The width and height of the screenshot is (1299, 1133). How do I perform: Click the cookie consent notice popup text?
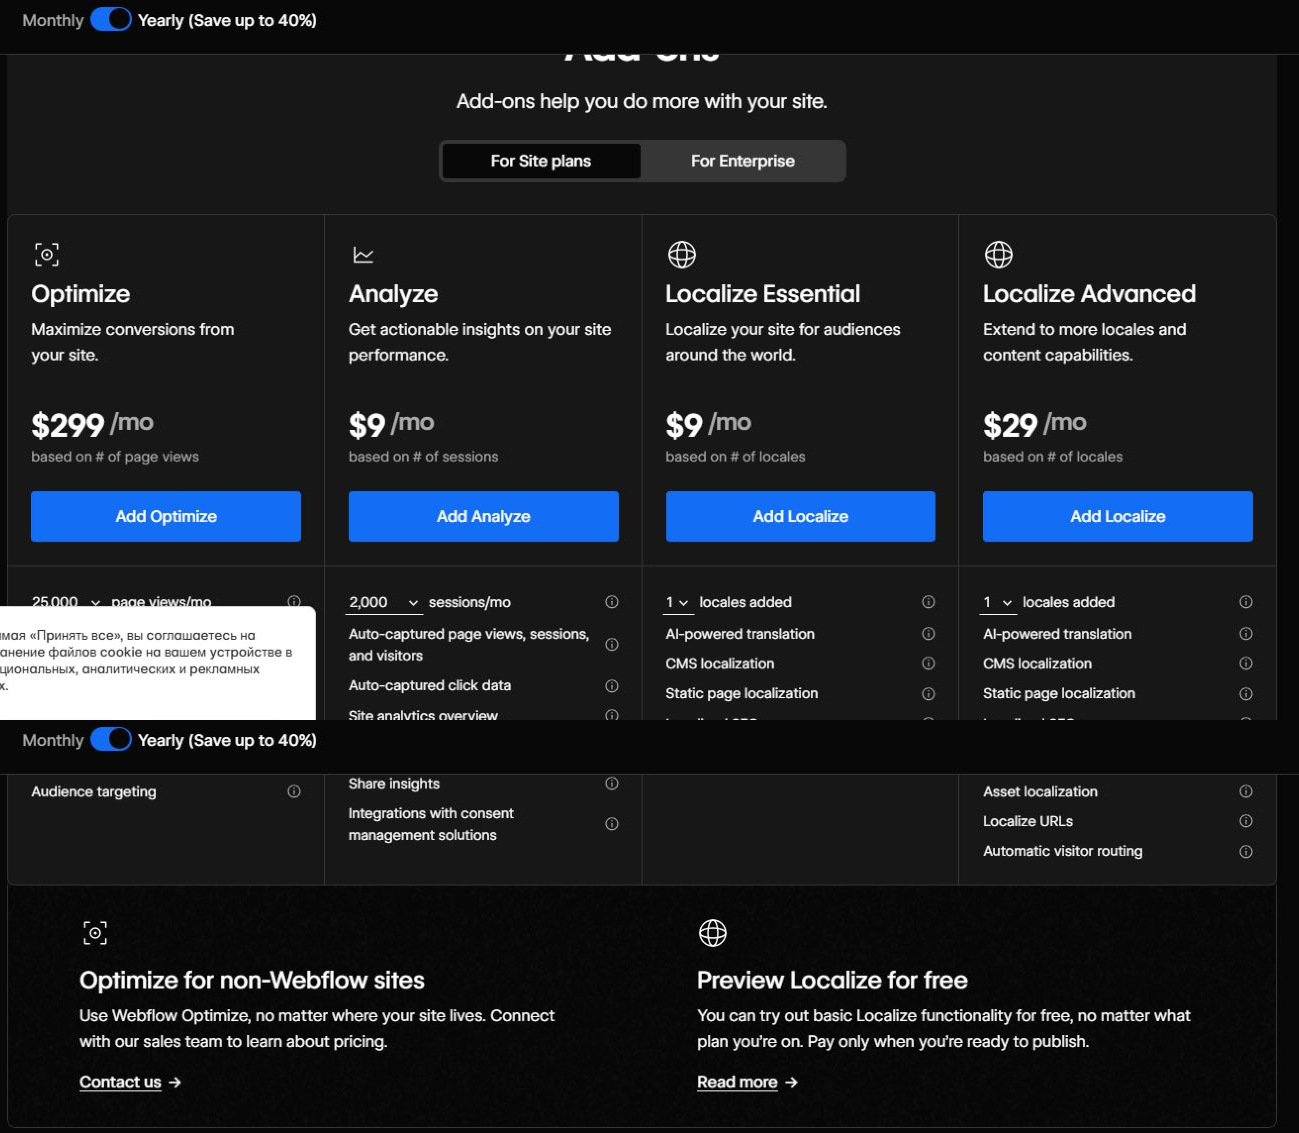pos(146,661)
